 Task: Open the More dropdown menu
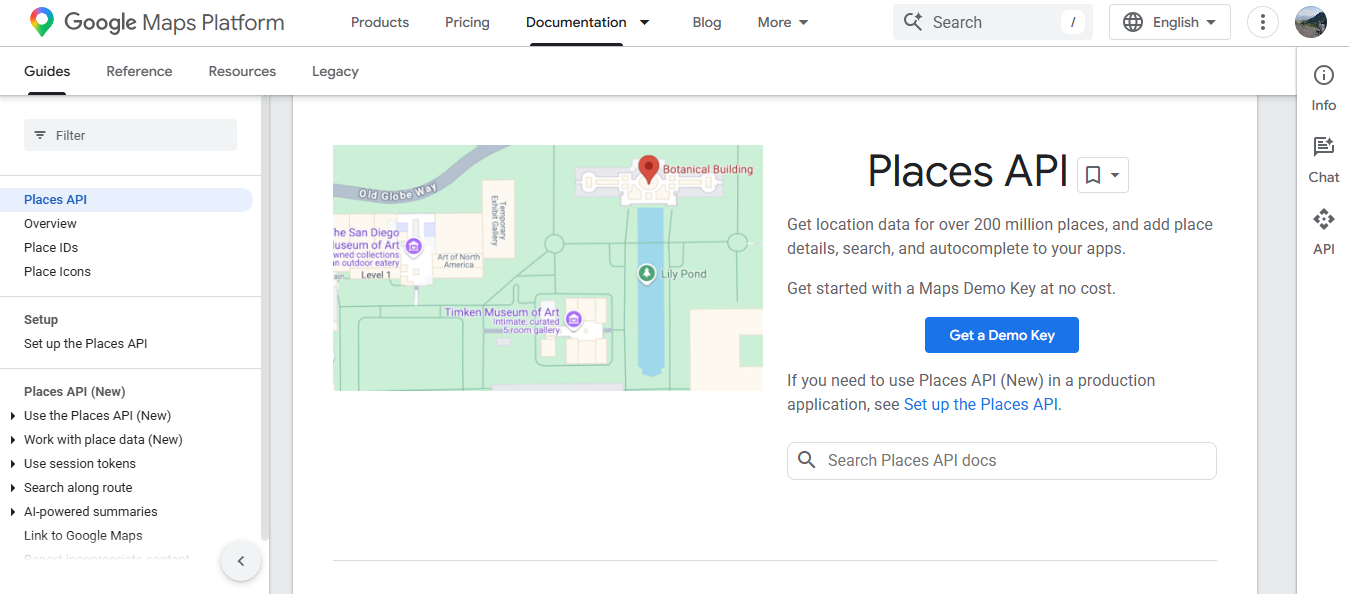784,22
